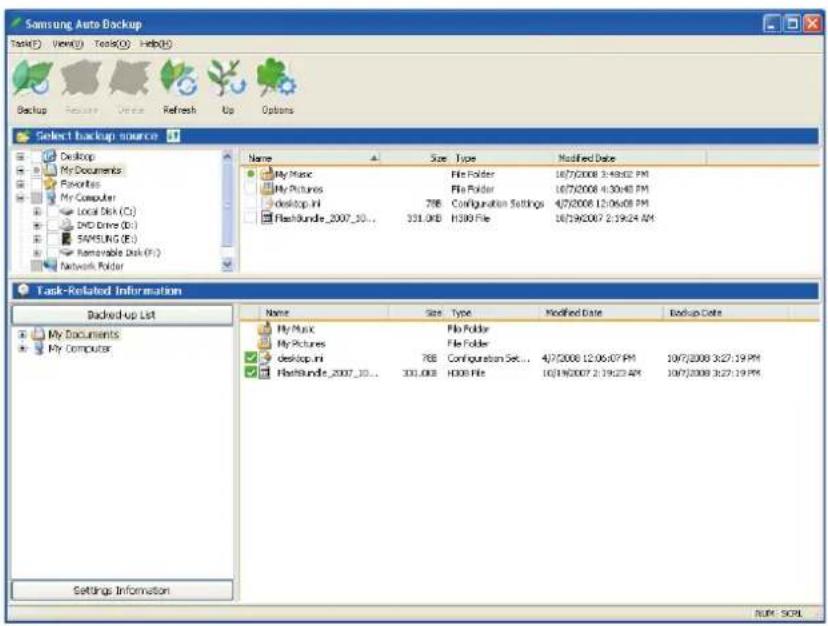Click the greyed-out Restore toolbar icon
Image resolution: width=828 pixels, height=626 pixels.
click(81, 78)
